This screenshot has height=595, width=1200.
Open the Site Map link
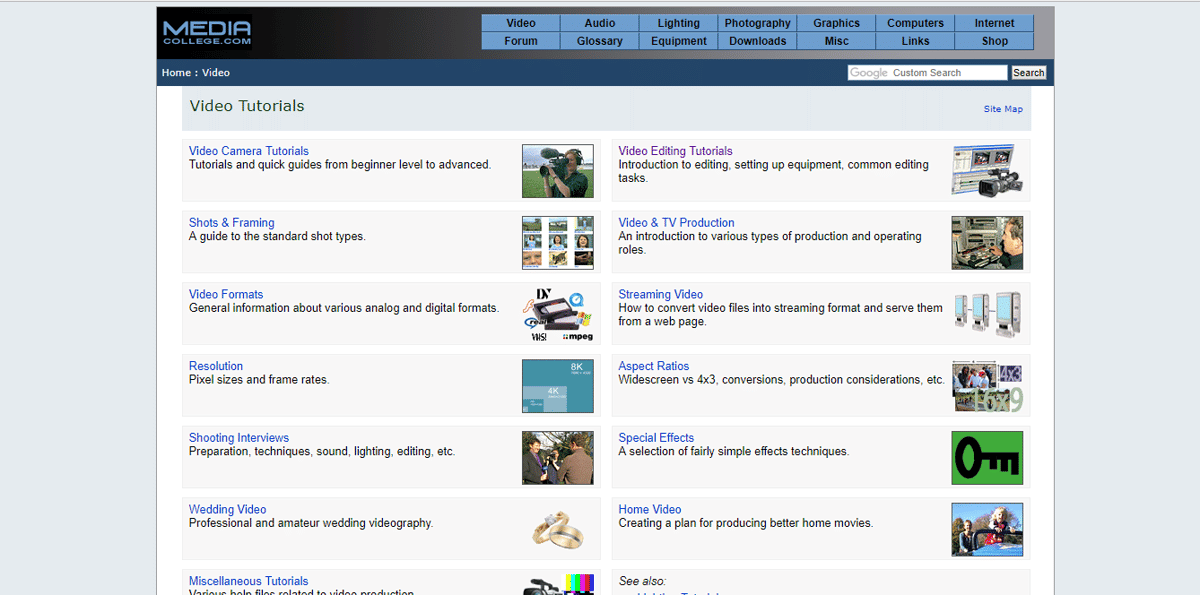point(1003,109)
